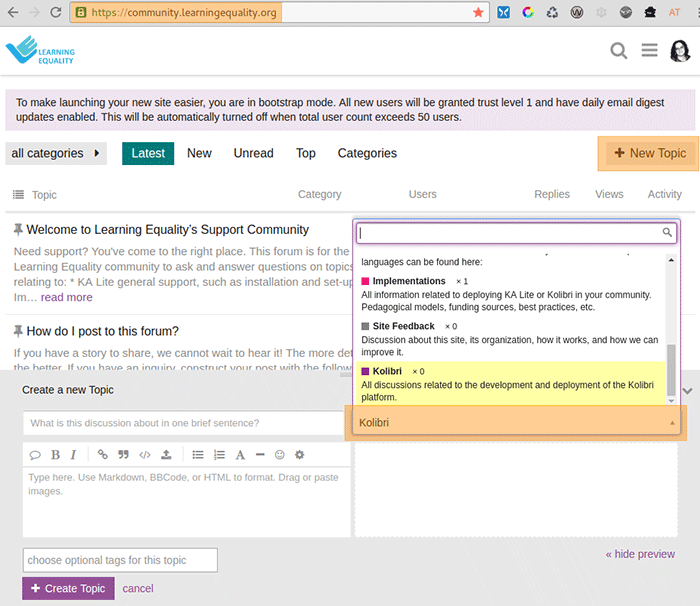Click the upload icon in composer toolbar
Viewport: 700px width, 606px height.
coord(166,455)
